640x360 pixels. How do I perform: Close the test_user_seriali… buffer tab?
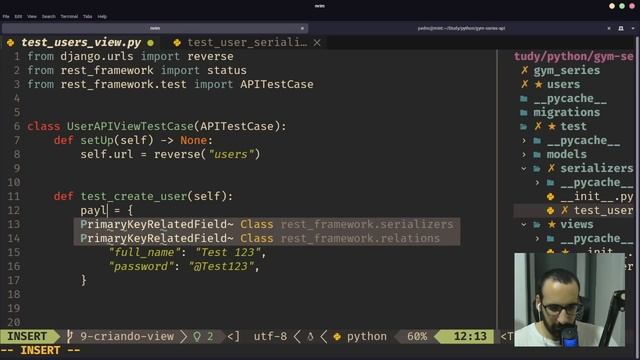pyautogui.click(x=317, y=42)
